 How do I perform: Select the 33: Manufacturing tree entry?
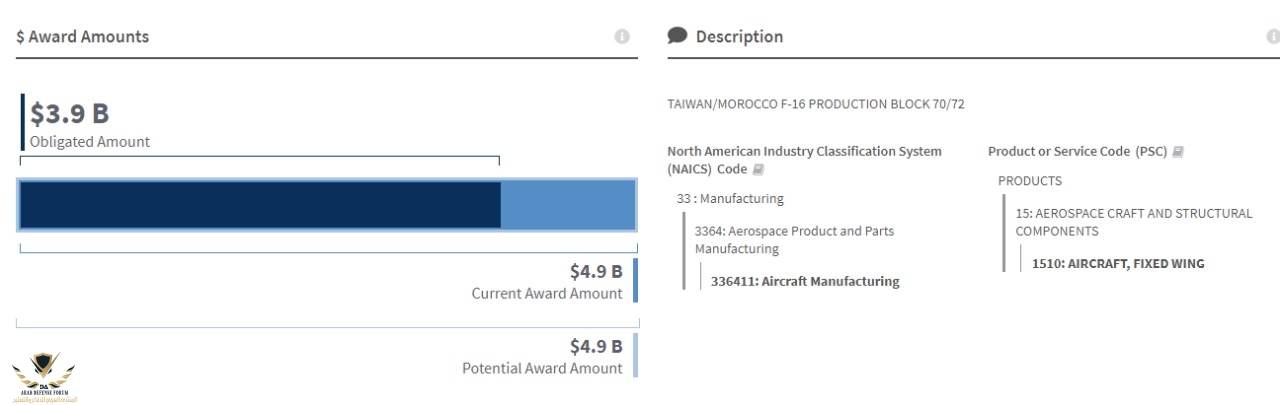730,198
